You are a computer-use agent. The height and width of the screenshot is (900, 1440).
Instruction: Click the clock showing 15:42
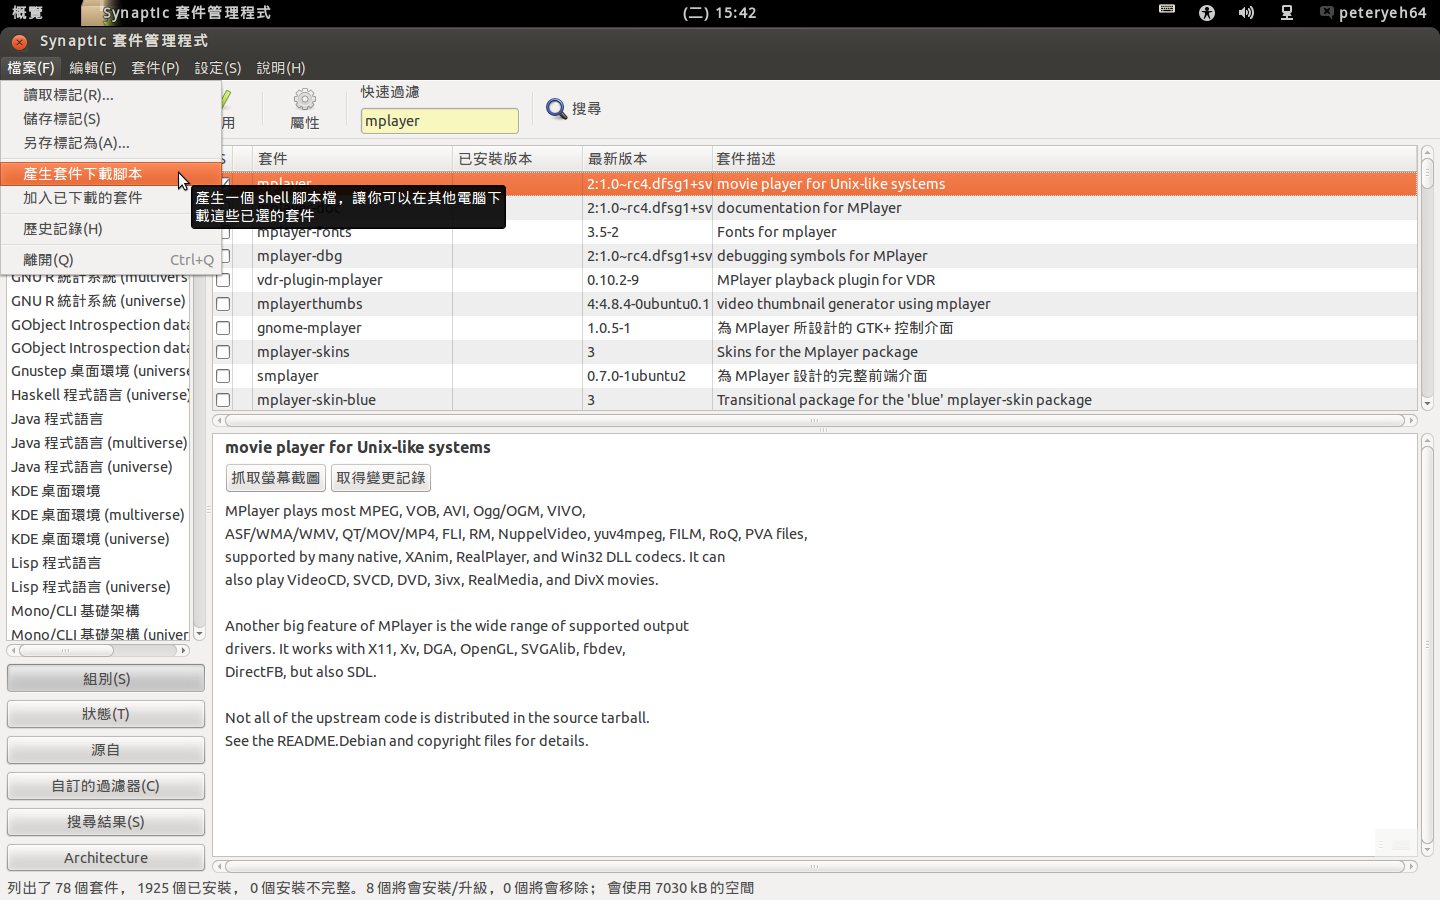click(720, 13)
